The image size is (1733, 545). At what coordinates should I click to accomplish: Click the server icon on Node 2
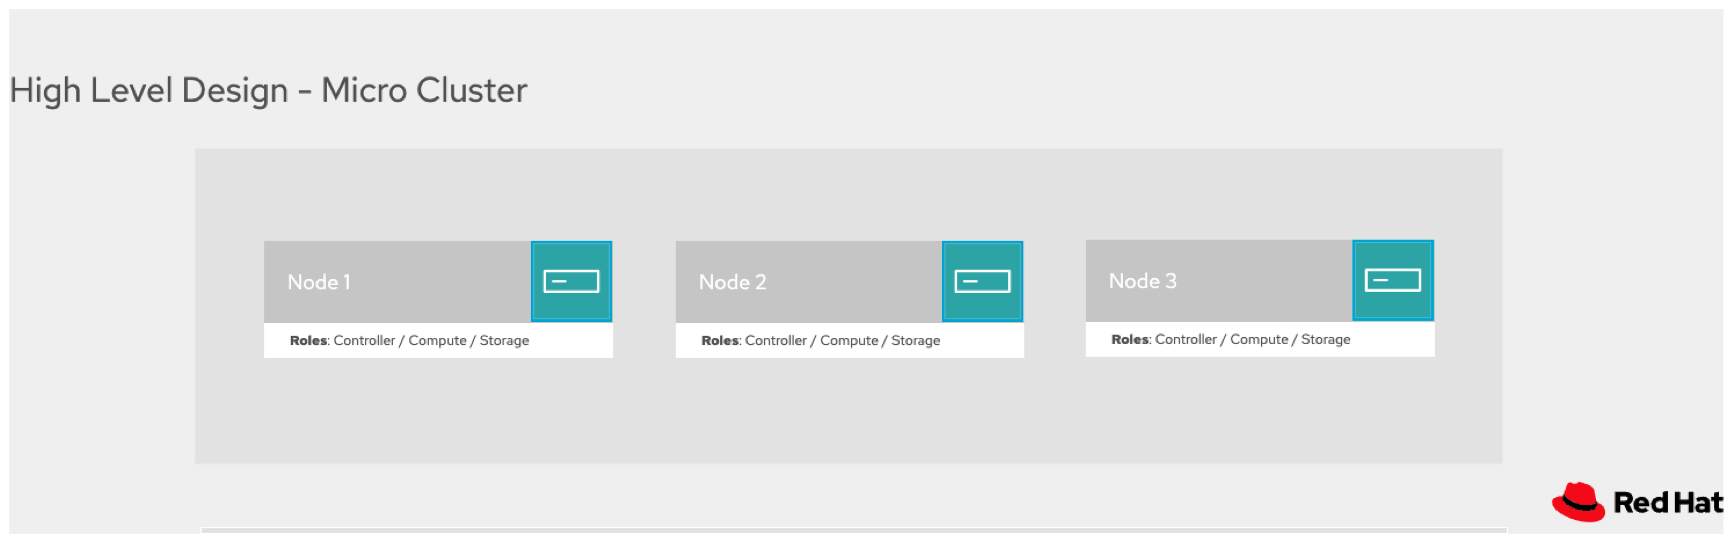pyautogui.click(x=982, y=281)
